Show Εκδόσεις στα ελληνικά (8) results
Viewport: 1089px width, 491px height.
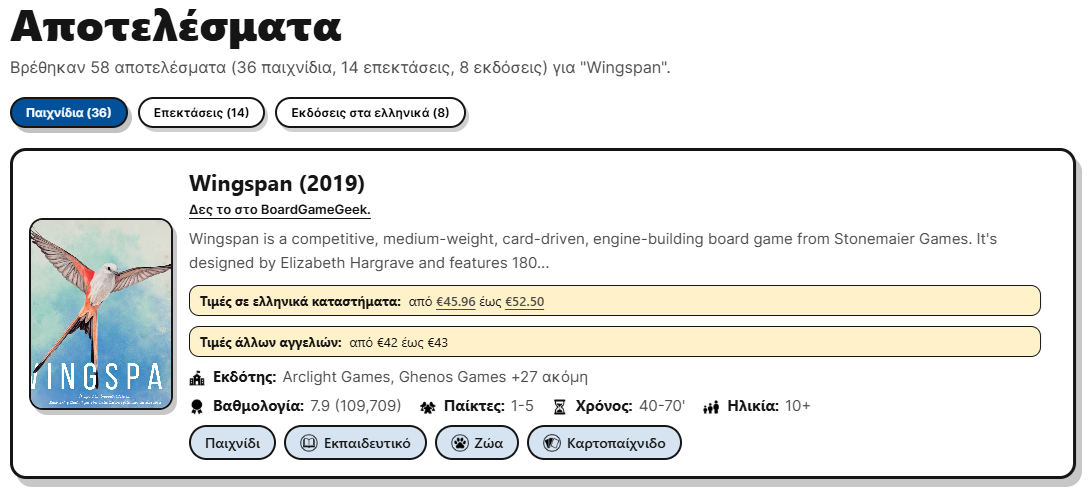coord(370,113)
